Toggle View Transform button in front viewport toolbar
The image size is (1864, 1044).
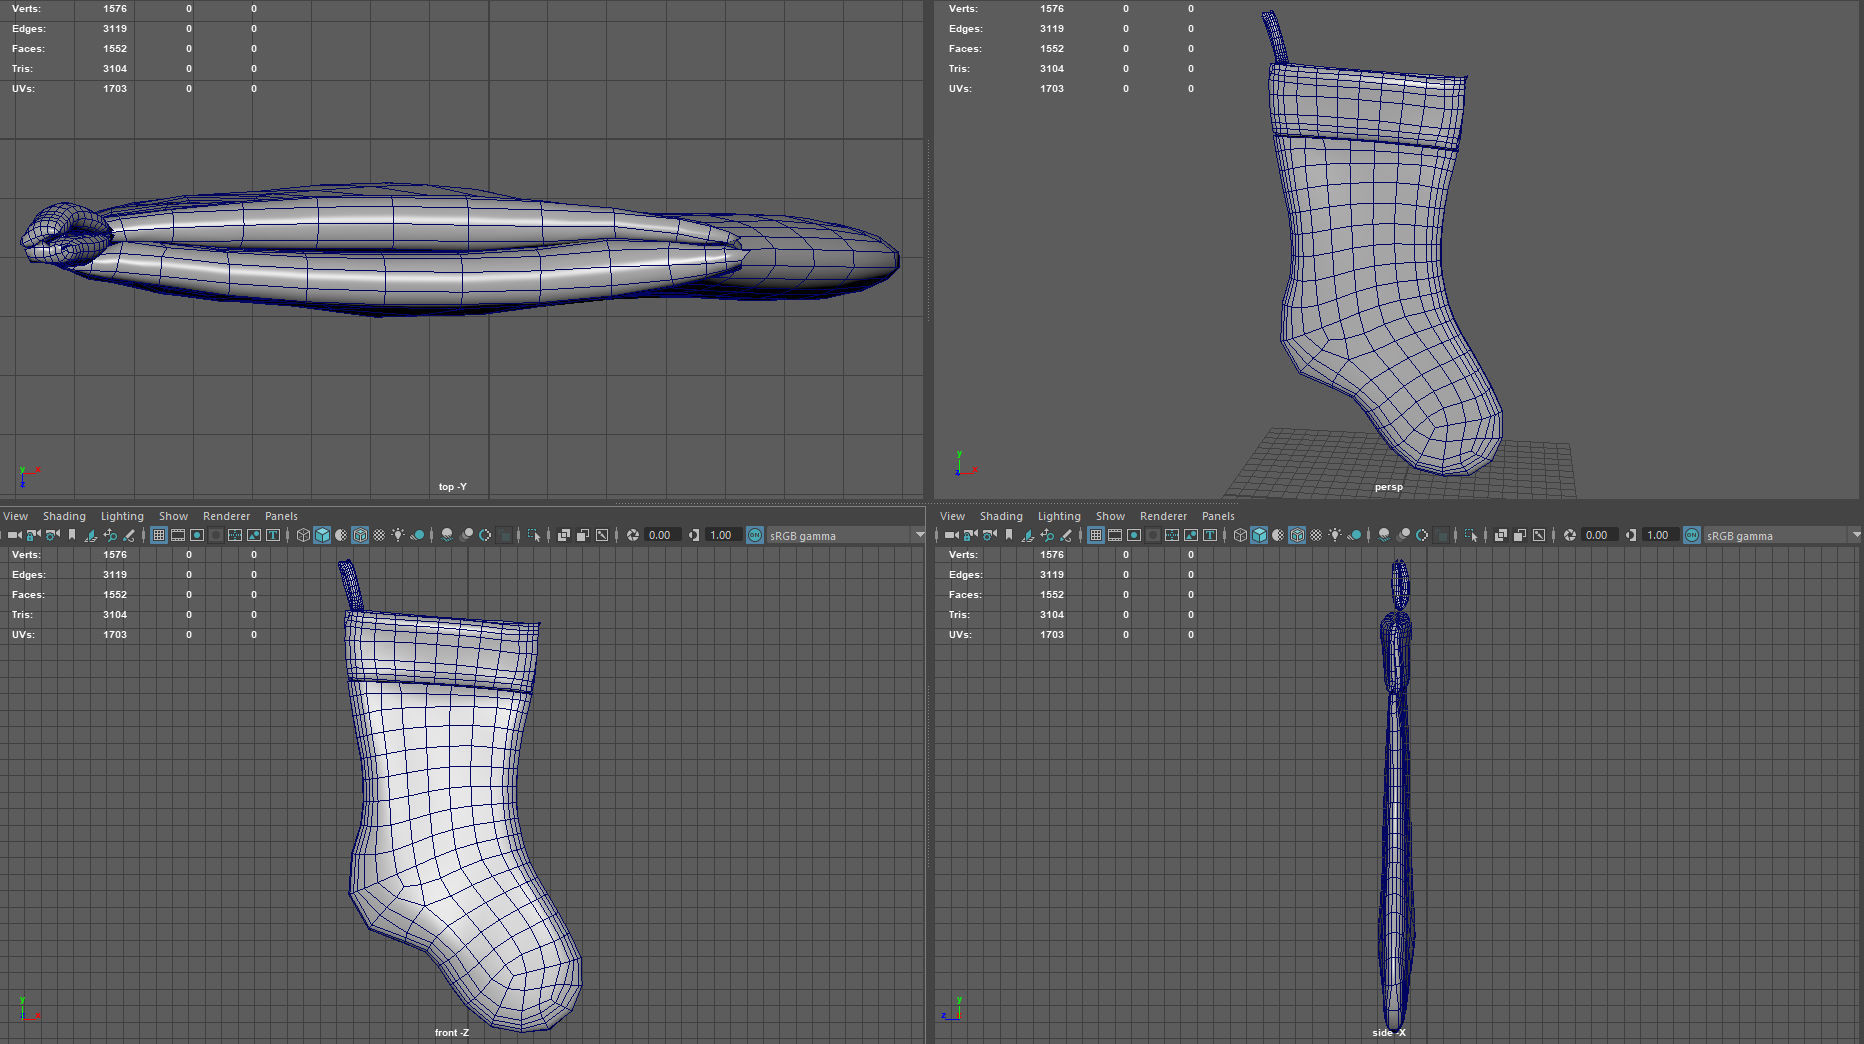pyautogui.click(x=755, y=535)
